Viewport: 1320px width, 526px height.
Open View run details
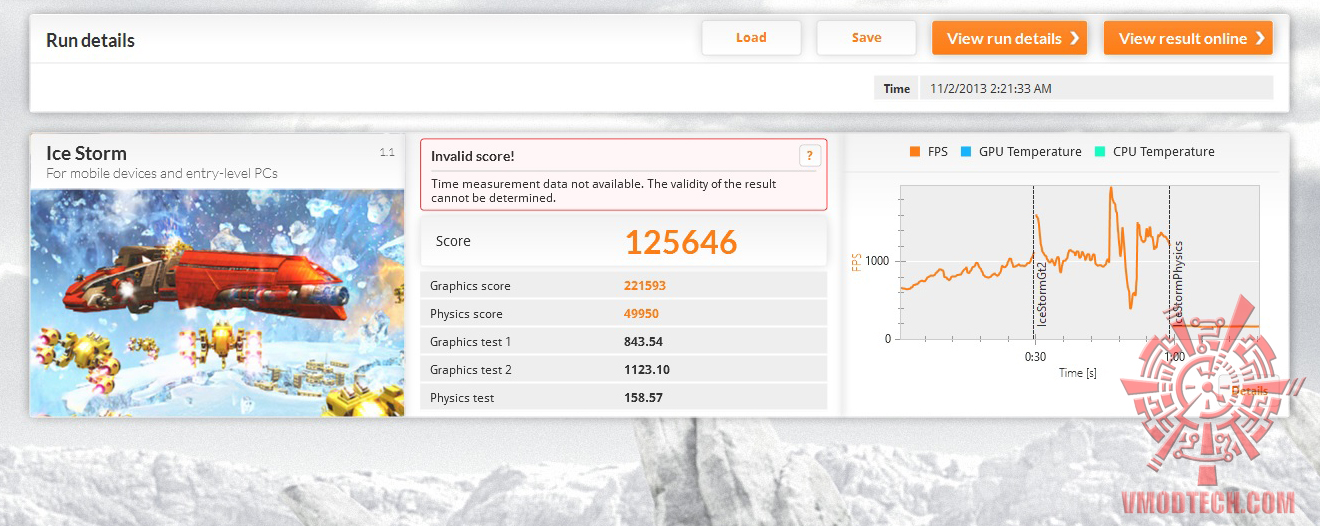(1009, 38)
